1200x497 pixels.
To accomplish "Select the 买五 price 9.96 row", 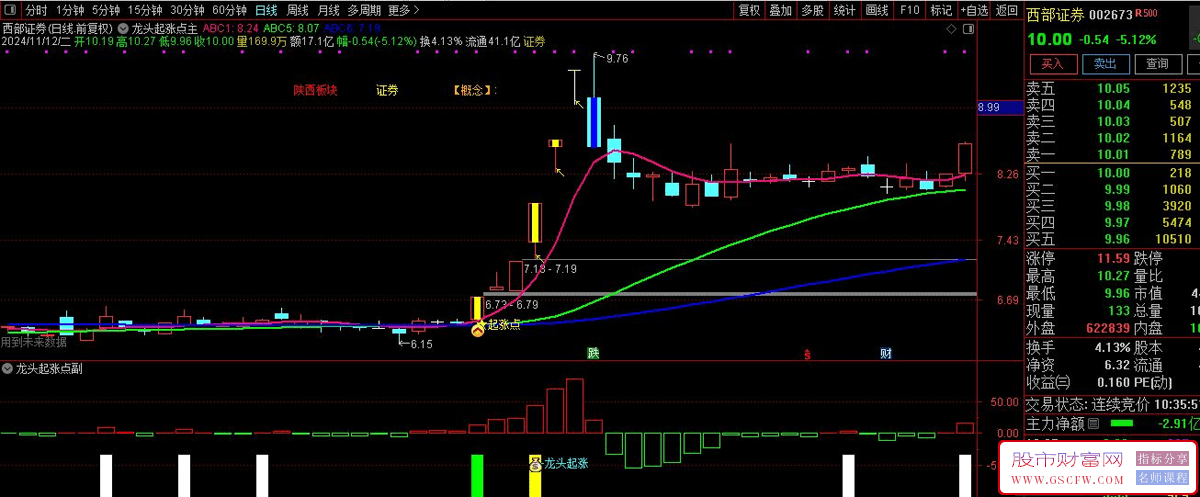I will coord(1112,239).
